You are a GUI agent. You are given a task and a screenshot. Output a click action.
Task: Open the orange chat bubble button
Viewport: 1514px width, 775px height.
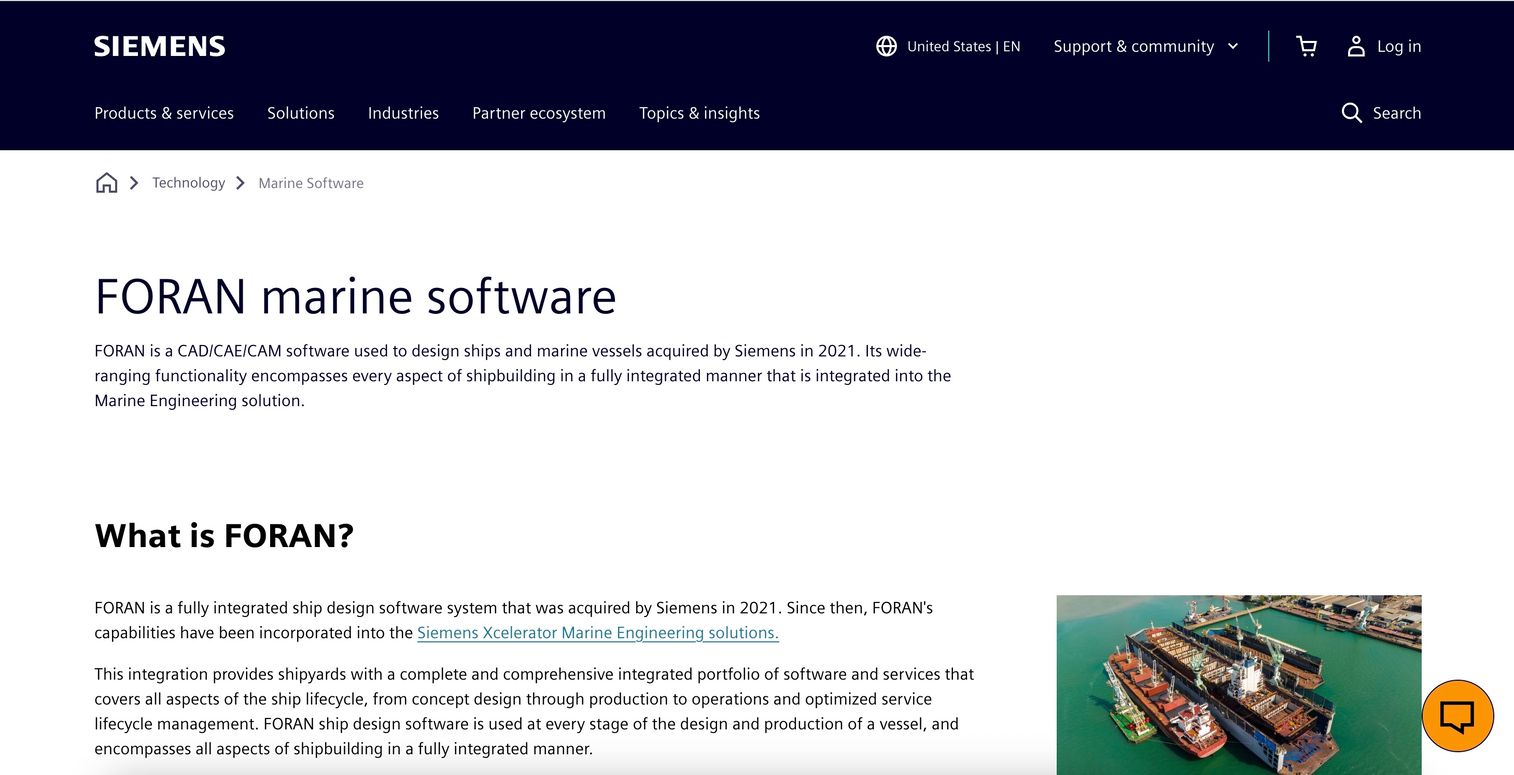(1457, 716)
